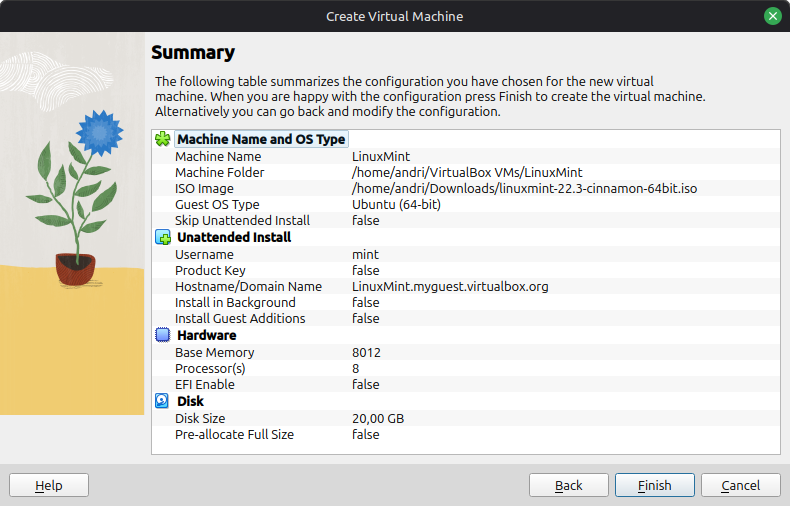Image resolution: width=790 pixels, height=506 pixels.
Task: Click the hard disk Disk section icon
Action: (162, 401)
